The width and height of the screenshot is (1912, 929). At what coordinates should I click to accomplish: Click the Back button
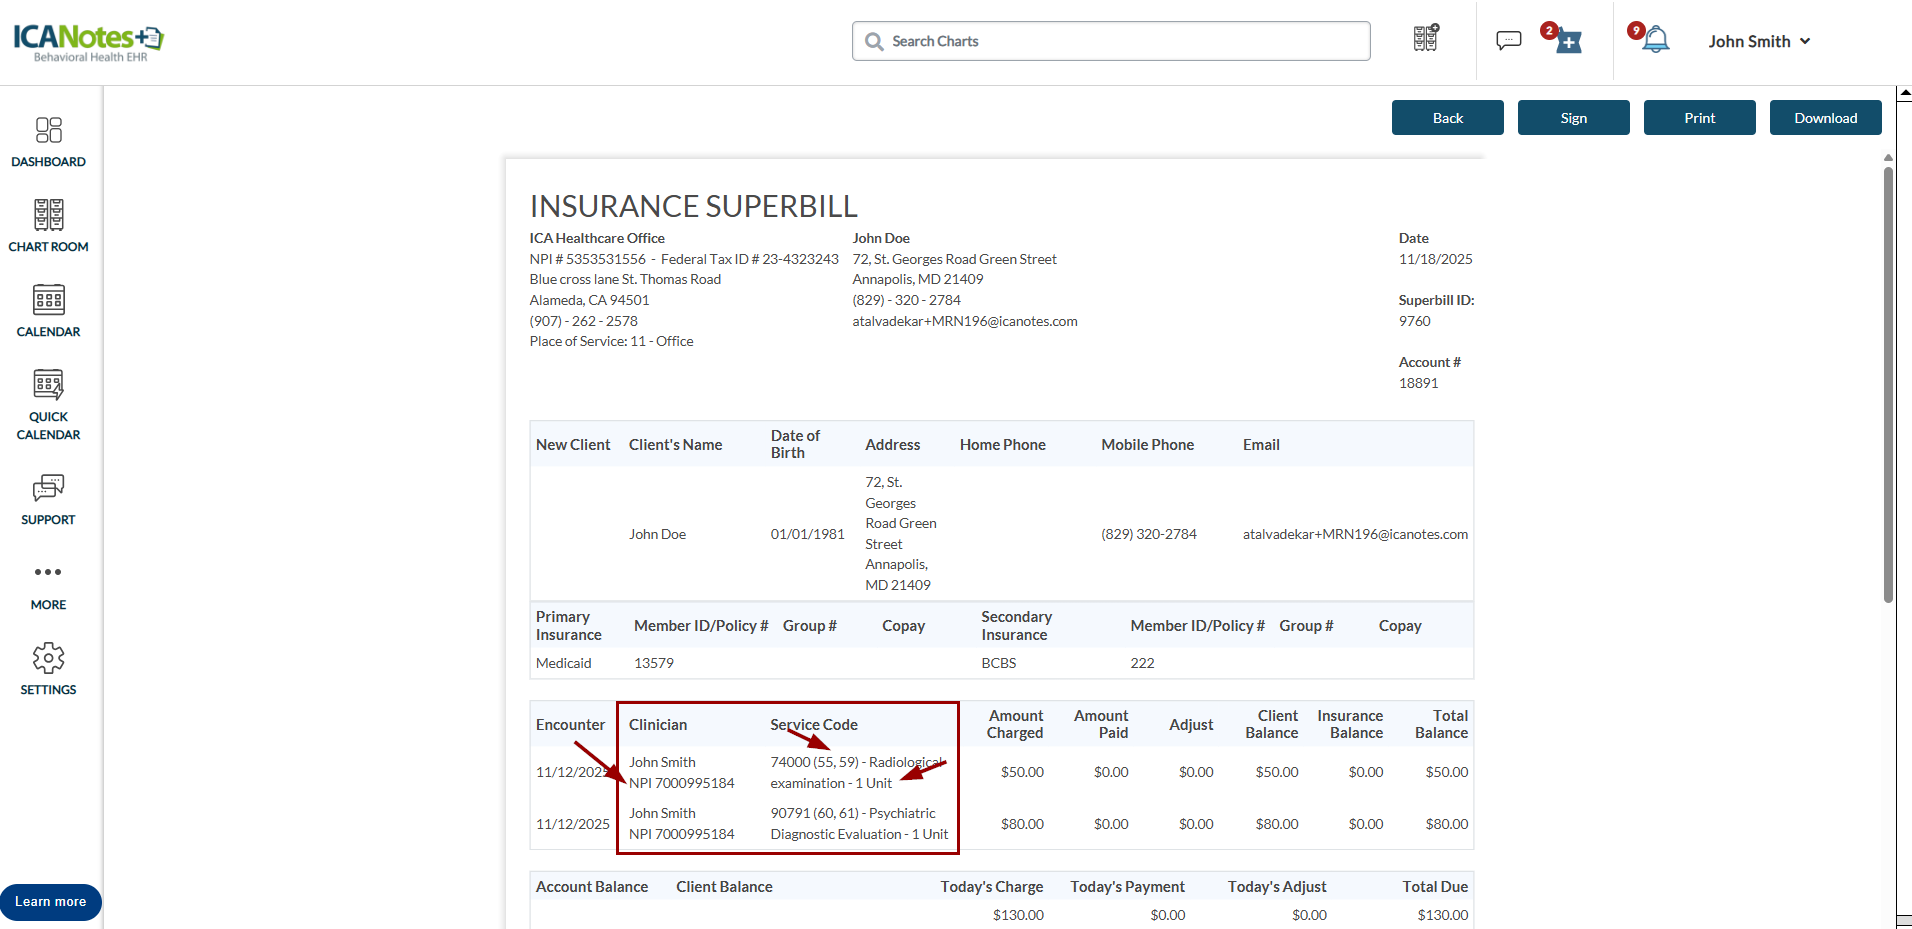[x=1447, y=118]
